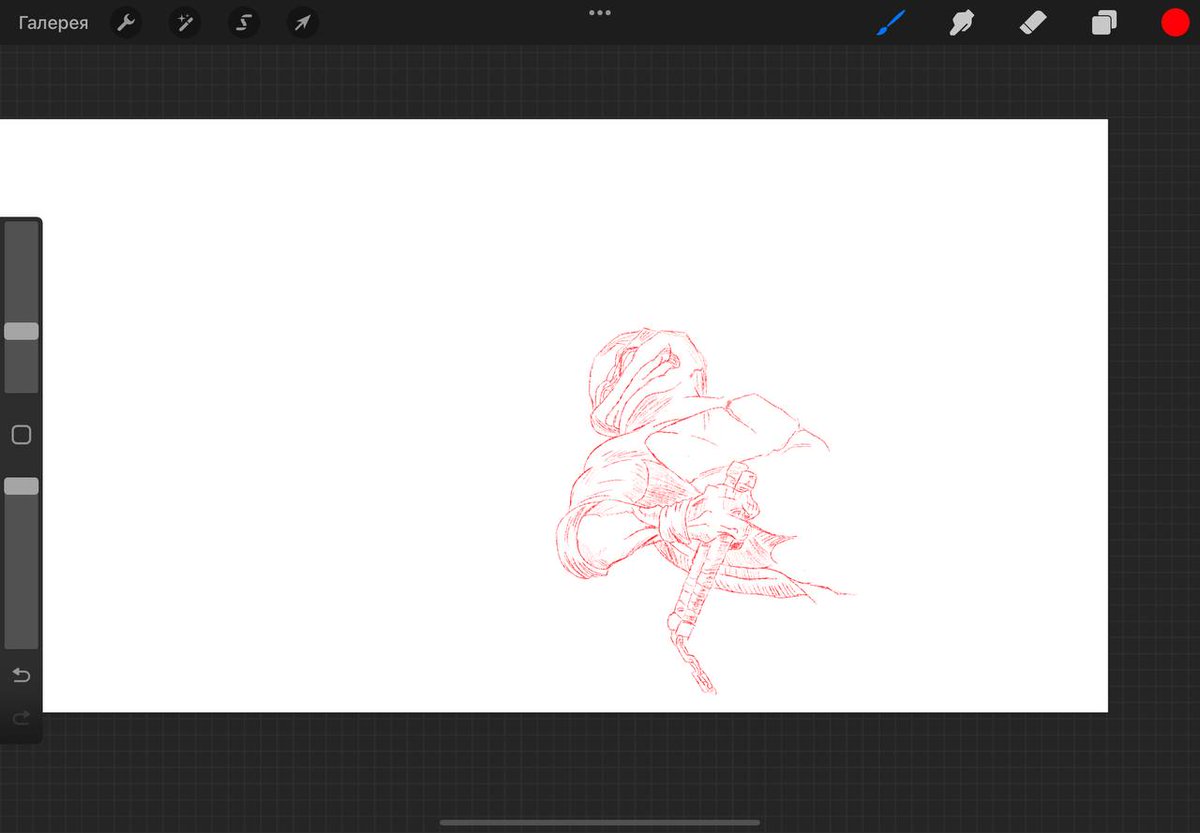Open the Actions wrench menu
Image resolution: width=1200 pixels, height=833 pixels.
click(x=126, y=22)
